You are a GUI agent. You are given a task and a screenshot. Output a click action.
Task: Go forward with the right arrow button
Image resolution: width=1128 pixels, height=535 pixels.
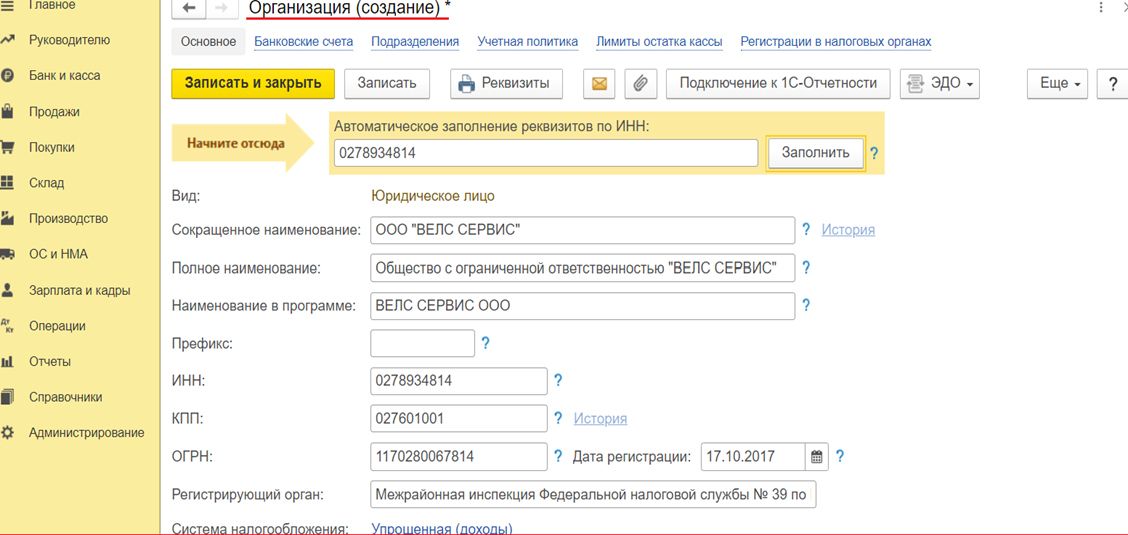222,8
